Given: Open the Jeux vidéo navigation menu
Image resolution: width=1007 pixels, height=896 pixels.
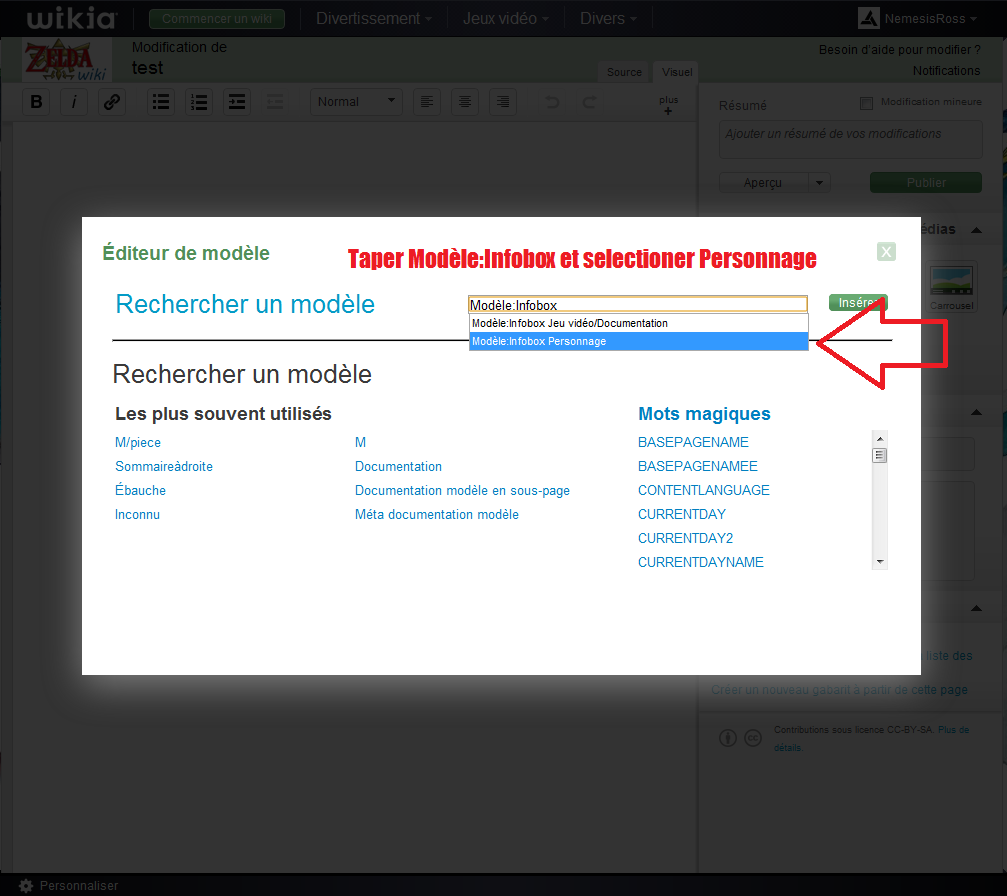Looking at the screenshot, I should click(505, 18).
